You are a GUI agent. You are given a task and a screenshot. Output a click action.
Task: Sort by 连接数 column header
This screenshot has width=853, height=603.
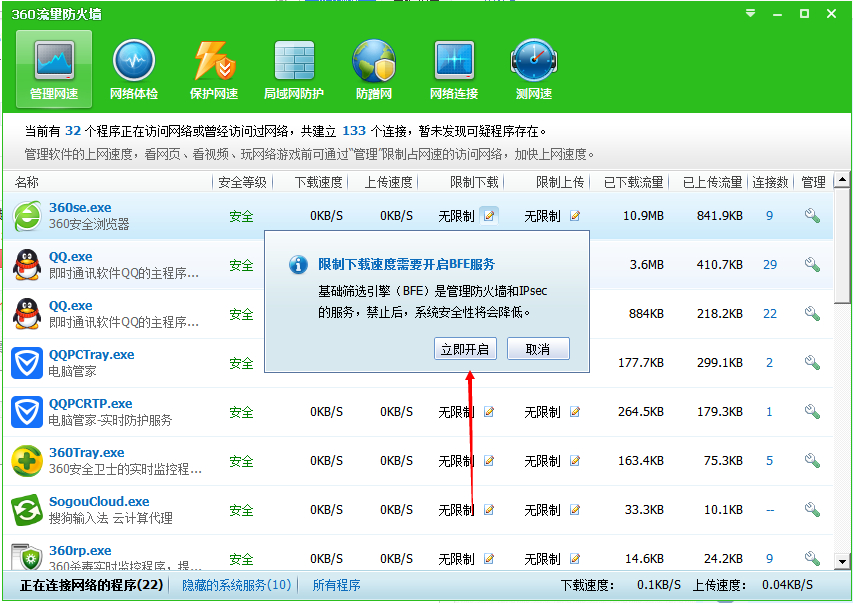coord(770,182)
